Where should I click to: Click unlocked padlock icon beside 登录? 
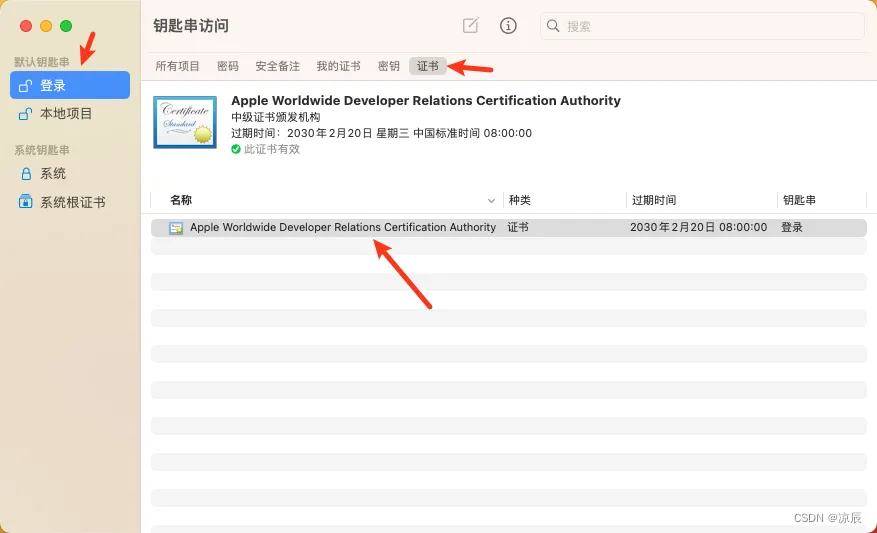pos(25,86)
